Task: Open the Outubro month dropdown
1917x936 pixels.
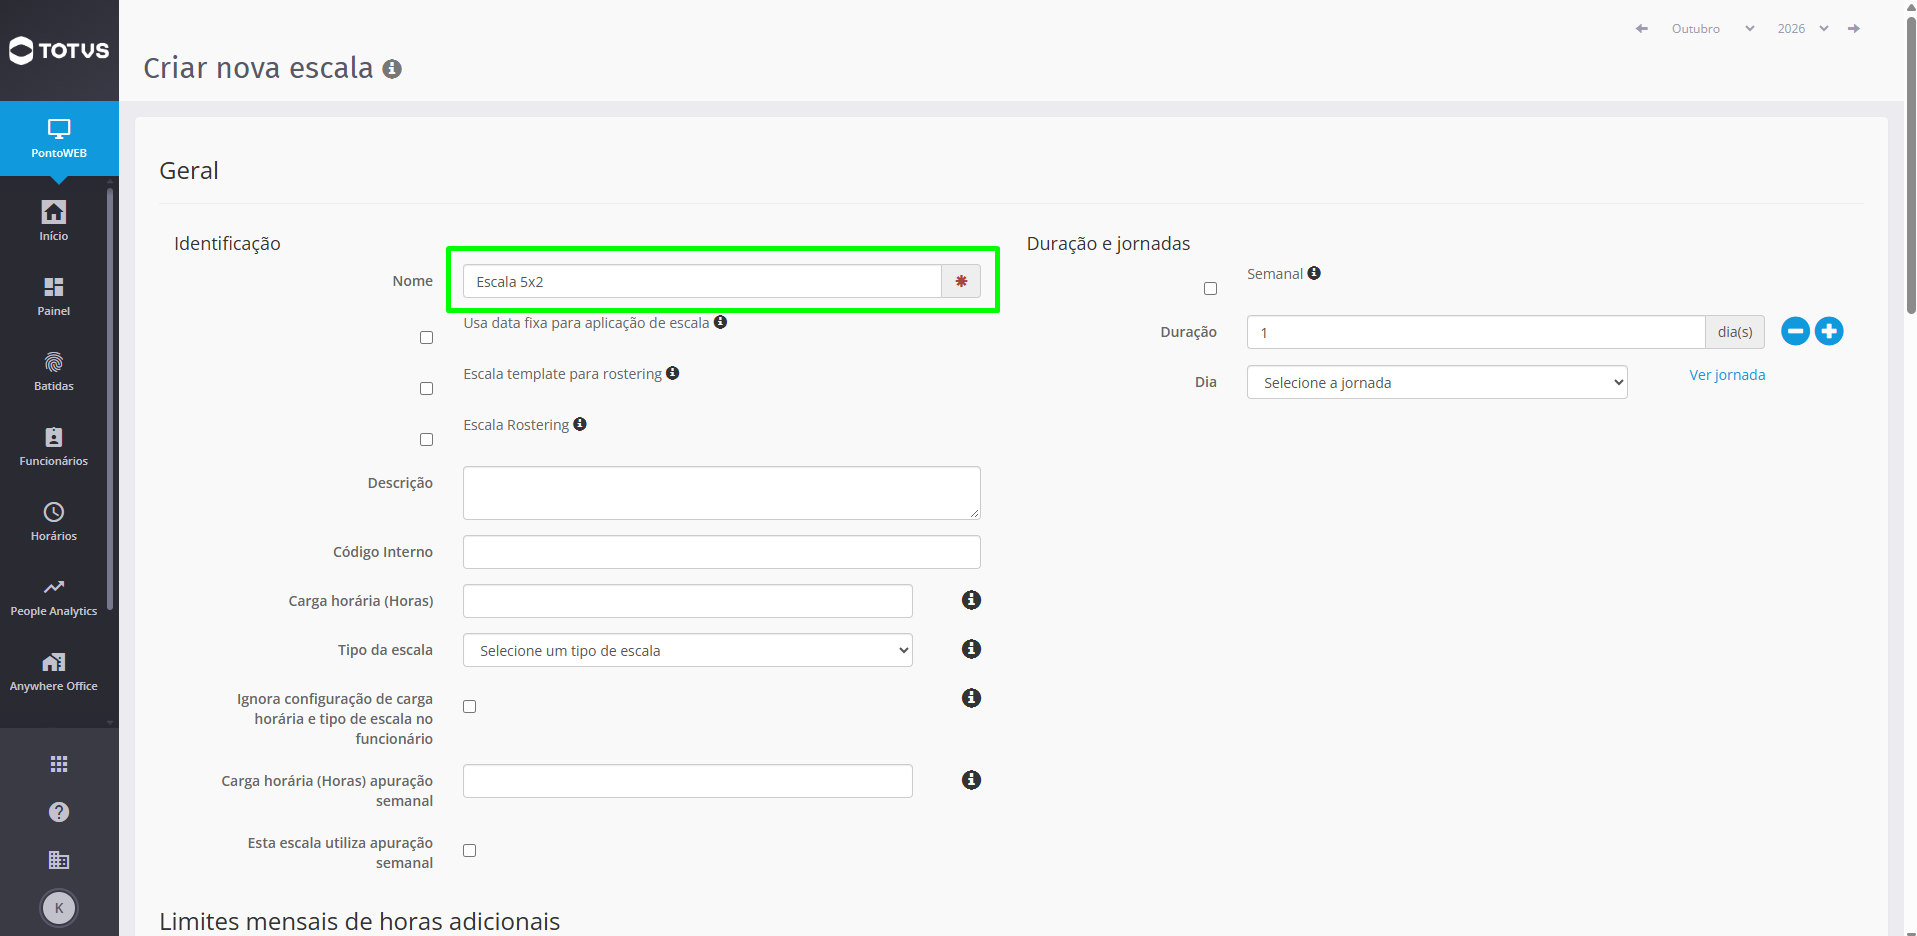Action: tap(1713, 29)
